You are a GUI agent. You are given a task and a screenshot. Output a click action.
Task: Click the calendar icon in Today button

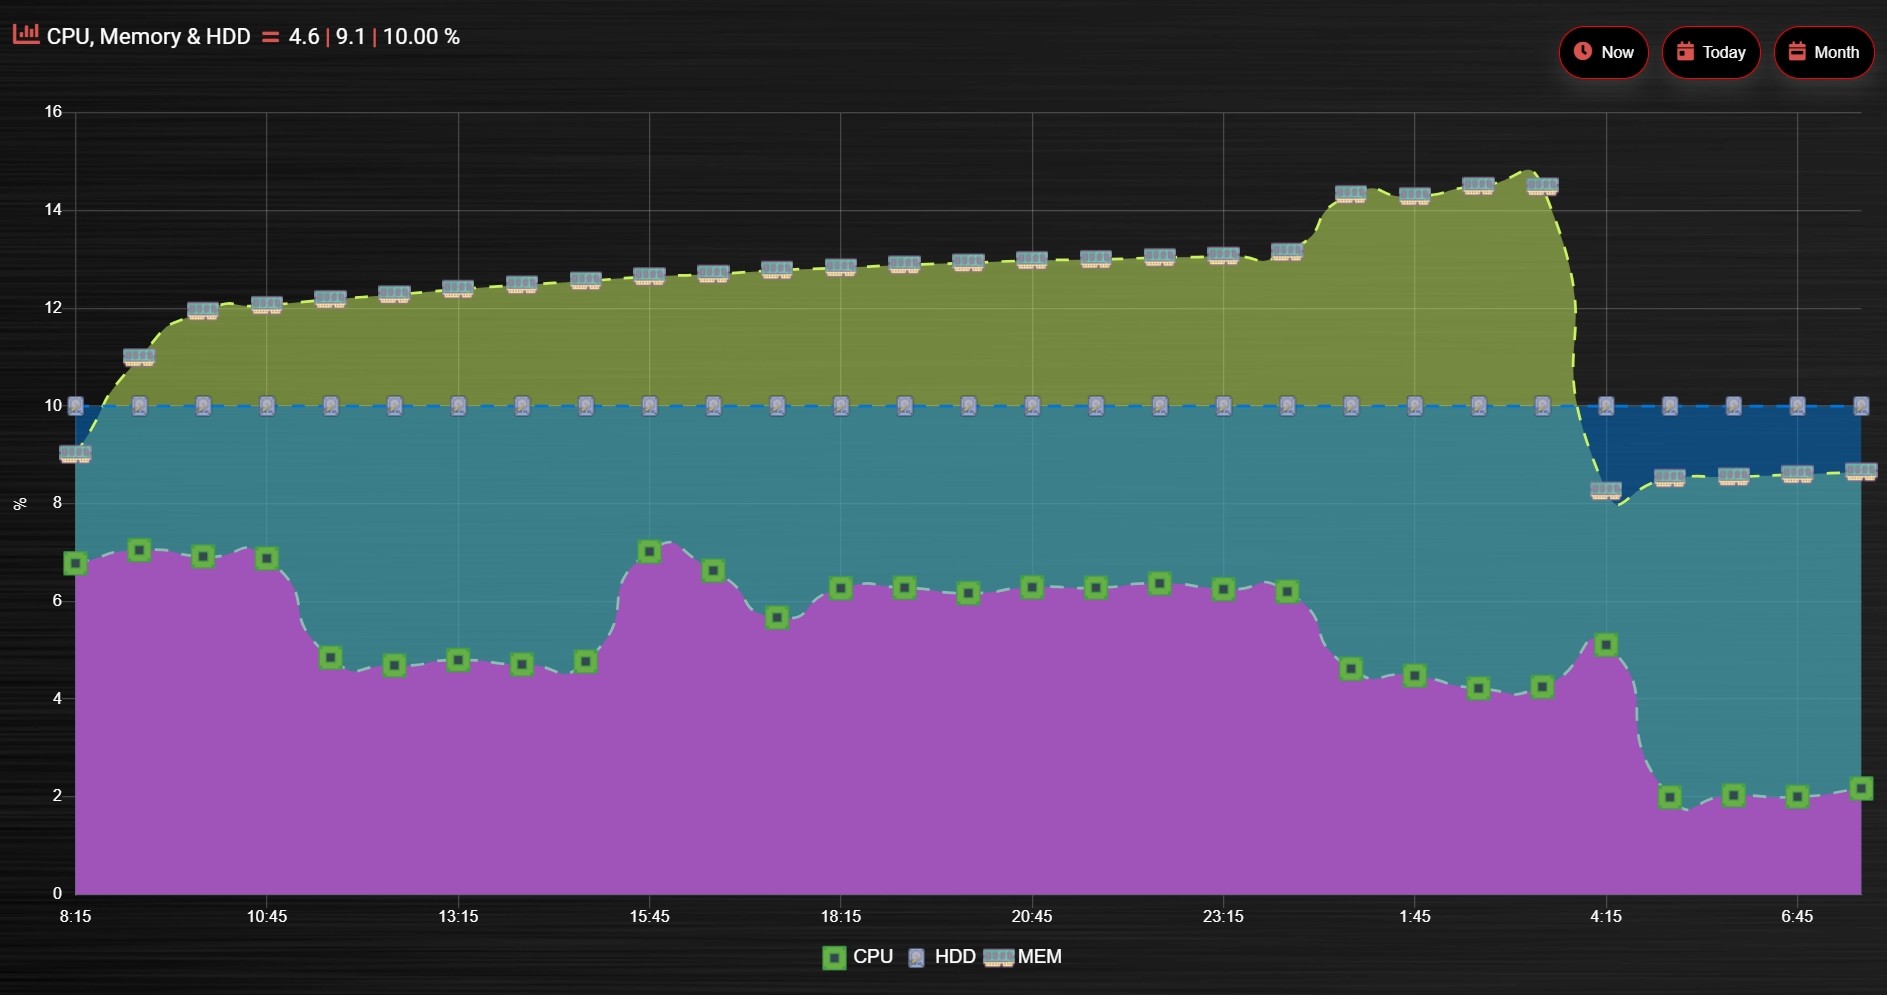click(x=1685, y=51)
